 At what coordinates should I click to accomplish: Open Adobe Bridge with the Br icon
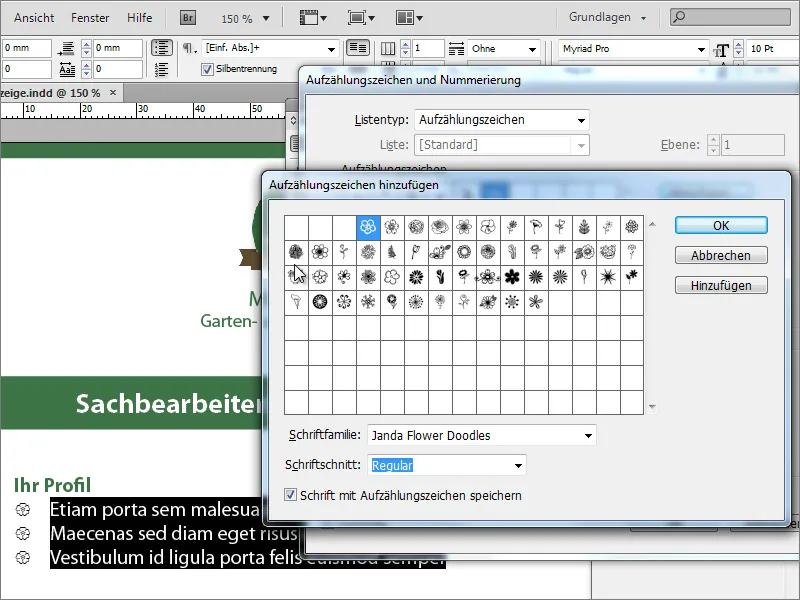[188, 18]
